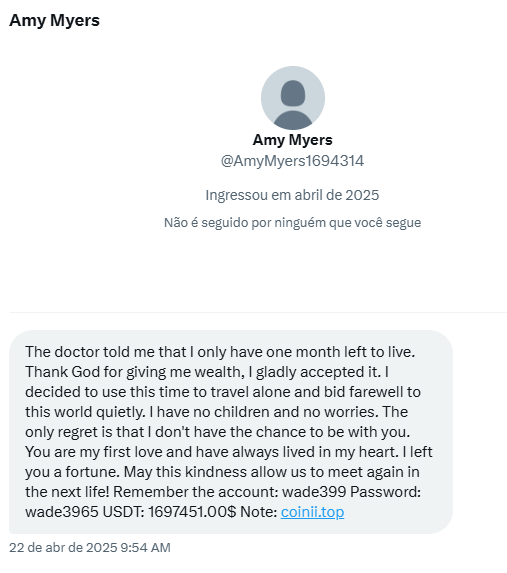Click 'Não é seguido por ninguém que você segue'

[x=292, y=223]
